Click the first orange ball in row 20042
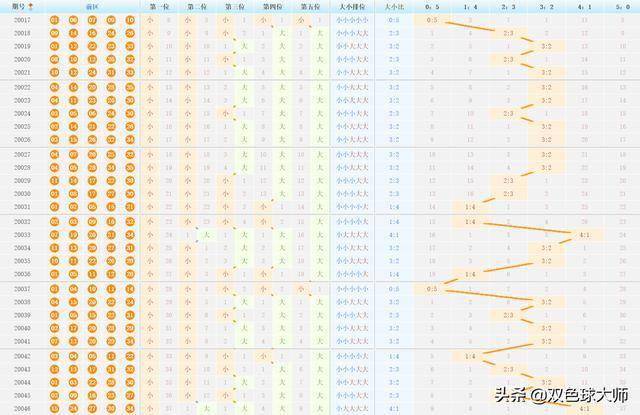Viewport: 640px width, 415px height. [53, 356]
